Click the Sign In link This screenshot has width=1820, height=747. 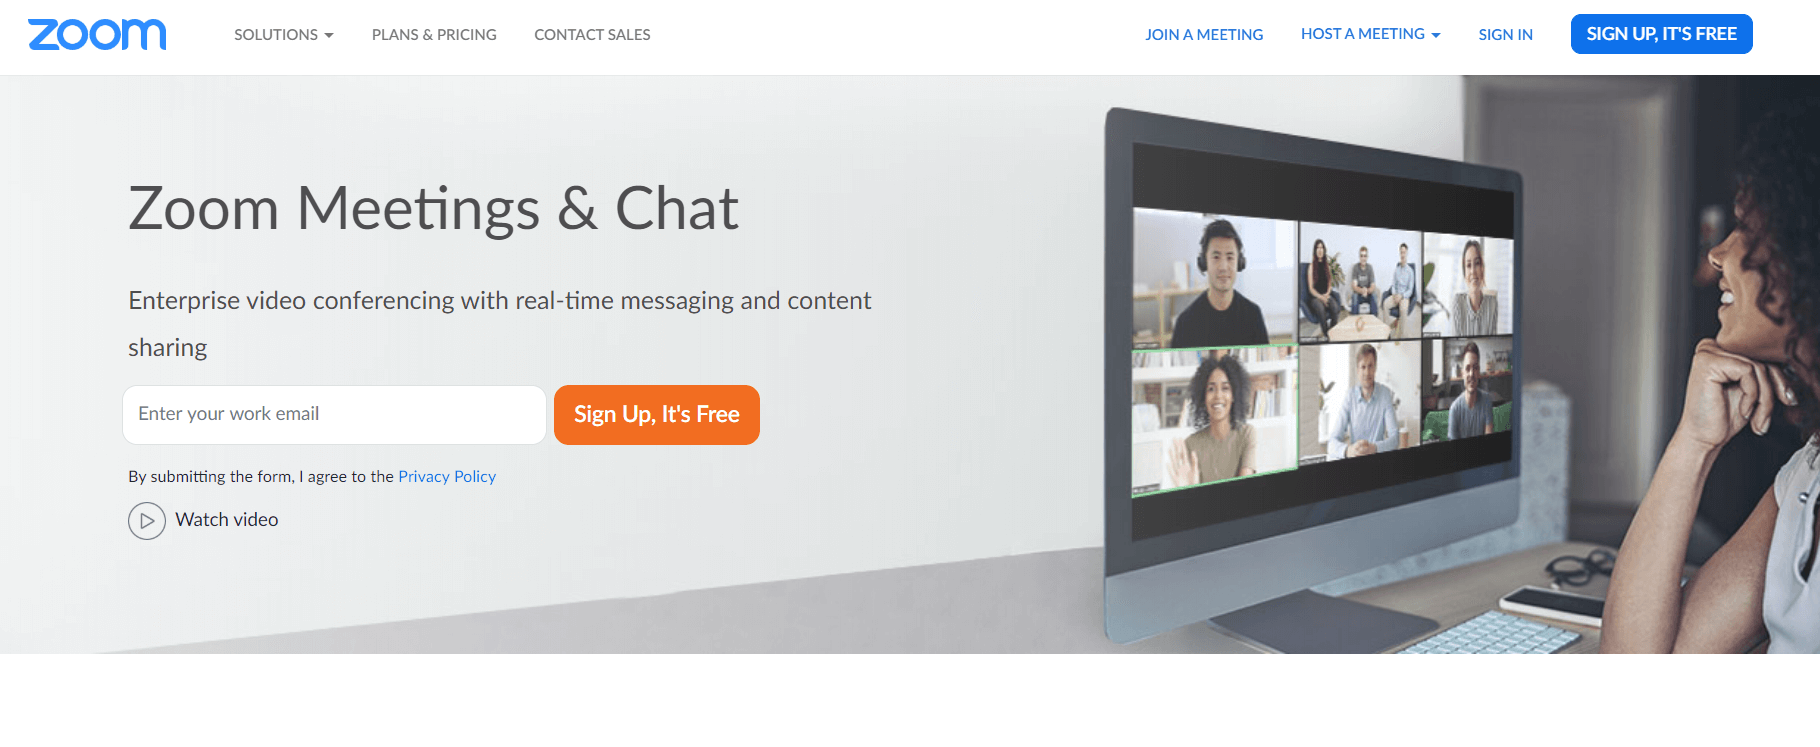[1505, 34]
